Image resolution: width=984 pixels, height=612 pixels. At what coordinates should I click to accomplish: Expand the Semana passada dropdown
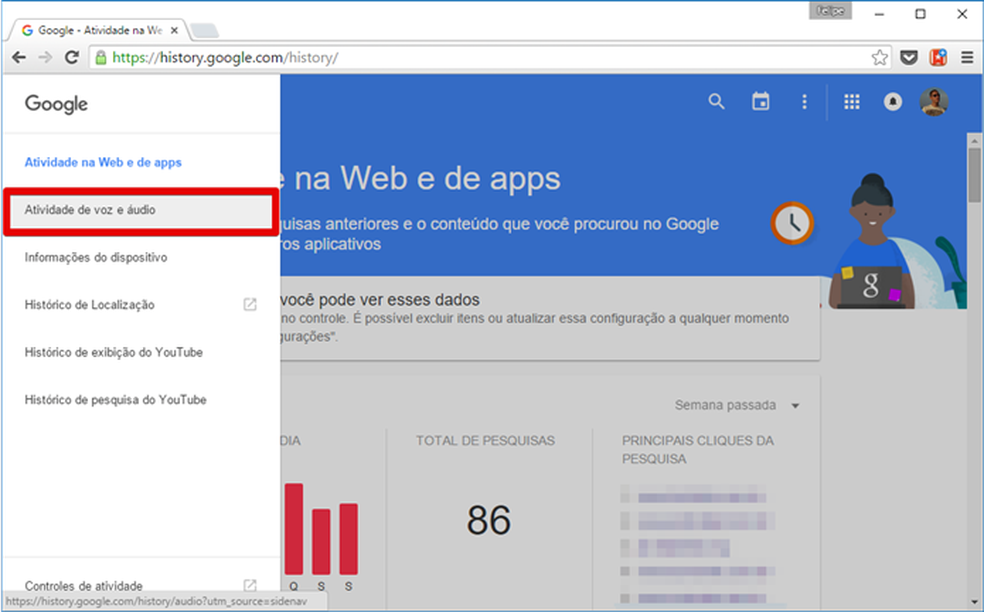pos(737,405)
